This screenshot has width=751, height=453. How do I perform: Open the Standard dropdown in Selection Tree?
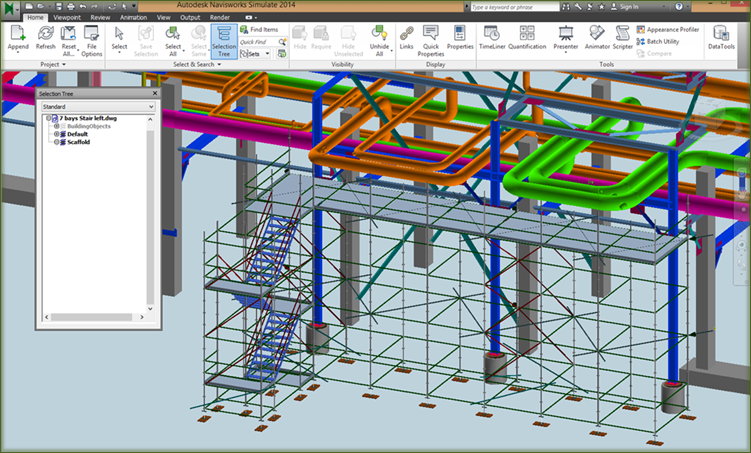(x=97, y=105)
